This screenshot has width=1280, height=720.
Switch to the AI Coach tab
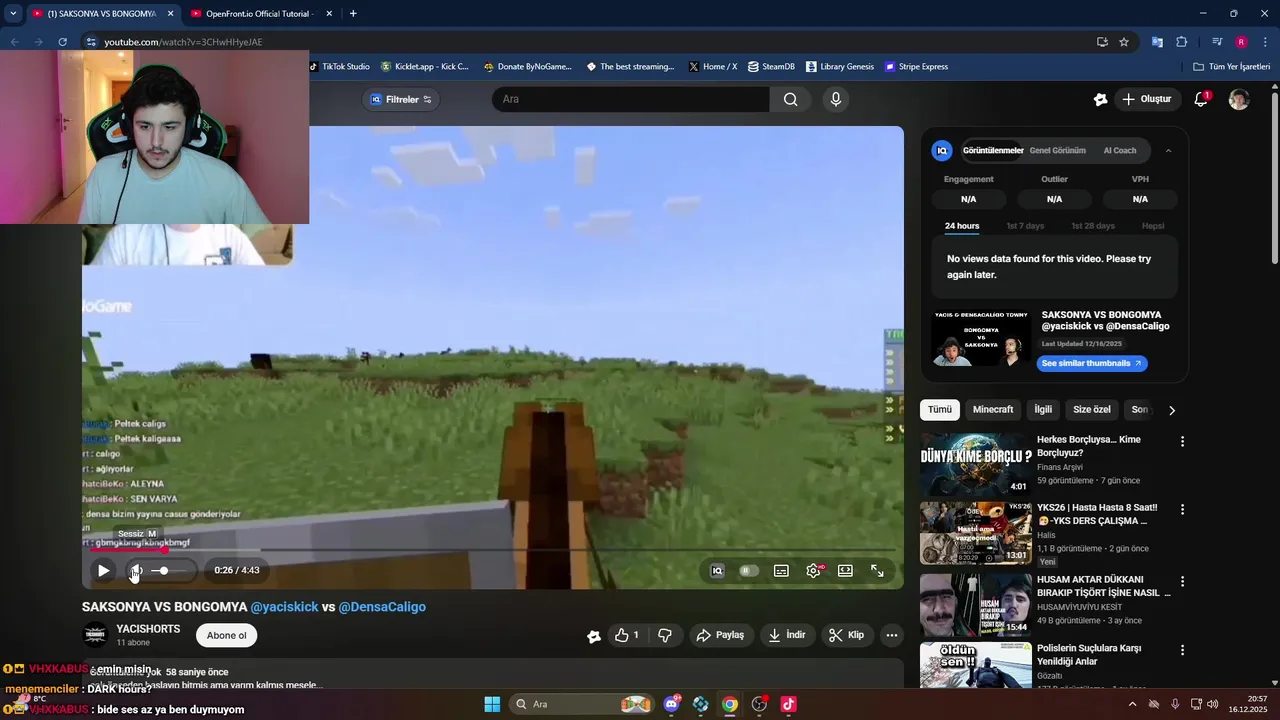pos(1120,151)
